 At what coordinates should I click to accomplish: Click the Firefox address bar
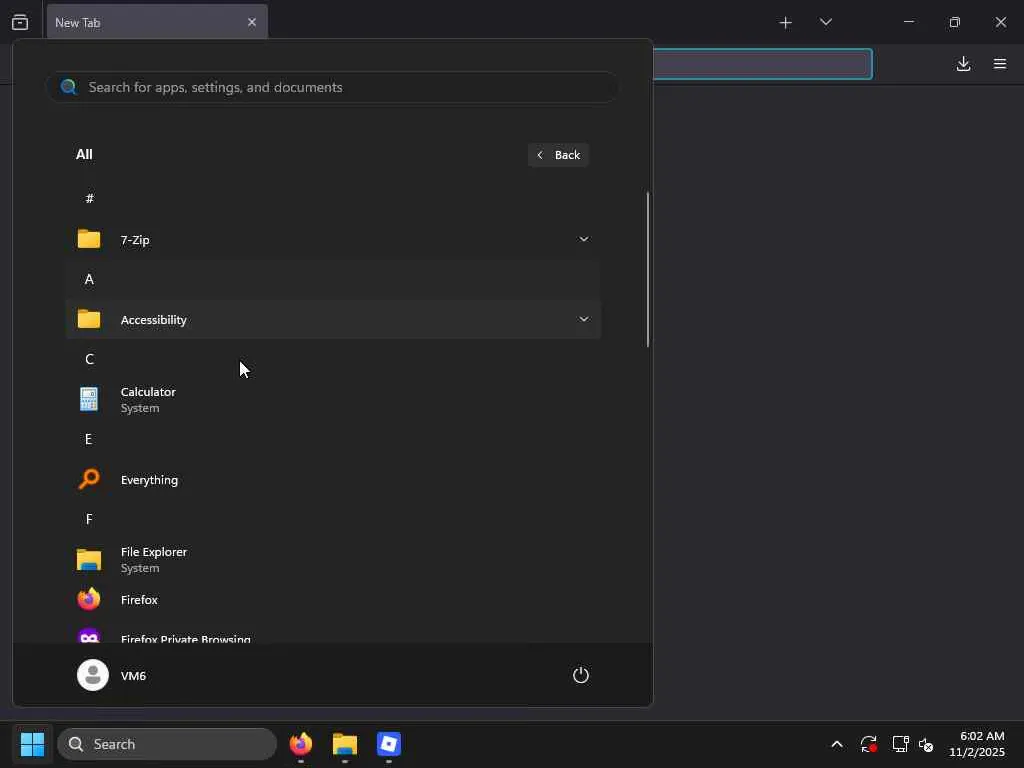pos(763,64)
